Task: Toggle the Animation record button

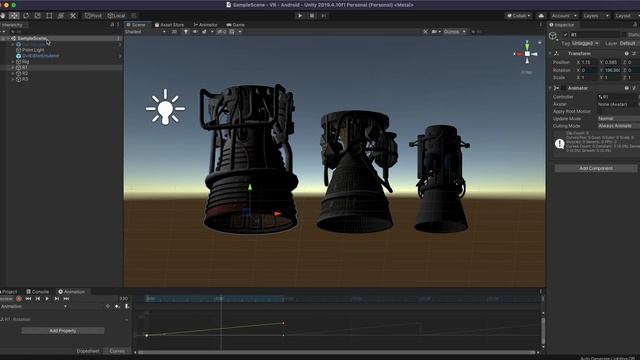Action: tap(19, 299)
